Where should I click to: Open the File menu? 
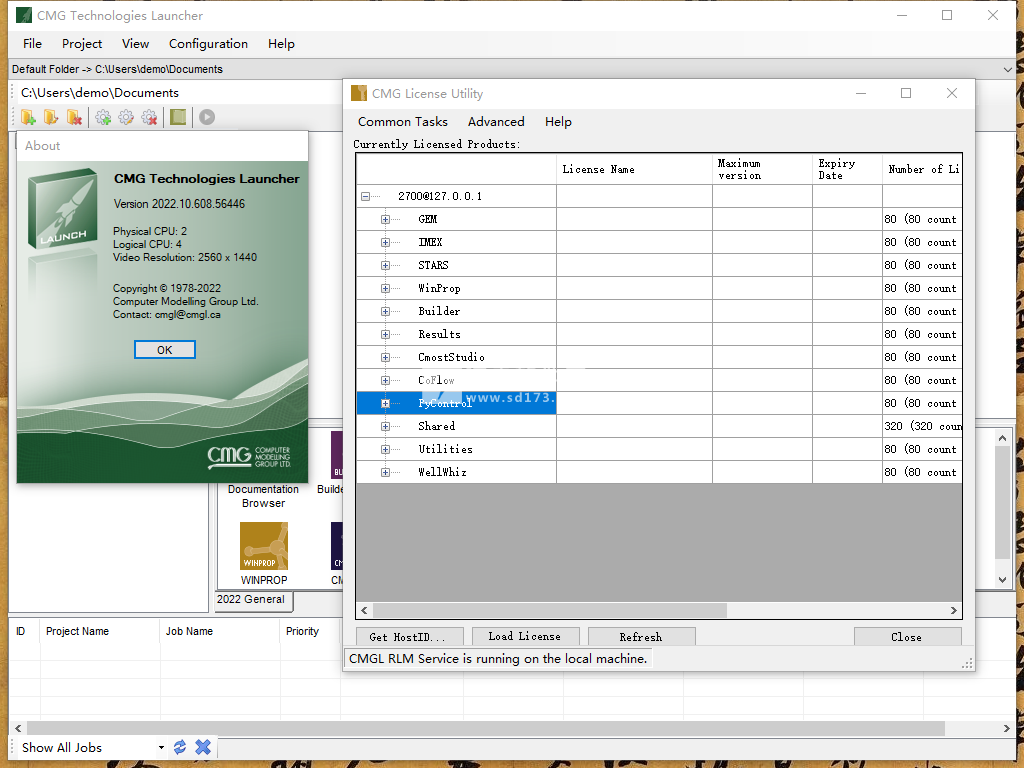click(32, 44)
